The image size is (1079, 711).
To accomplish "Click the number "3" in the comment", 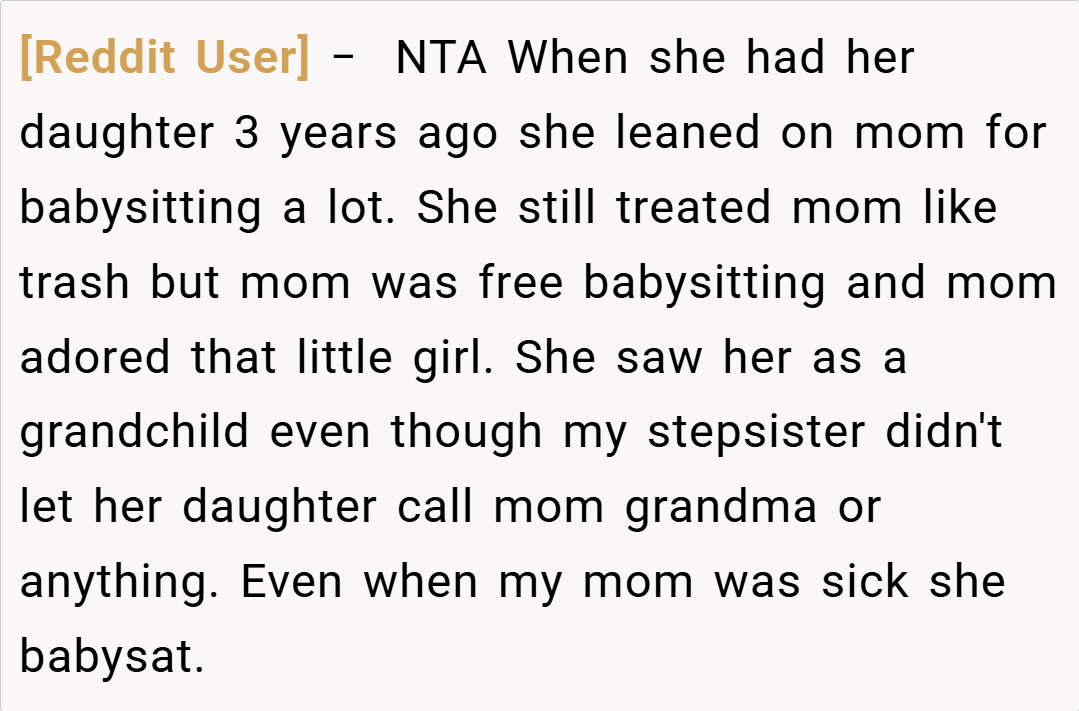I will 247,133.
